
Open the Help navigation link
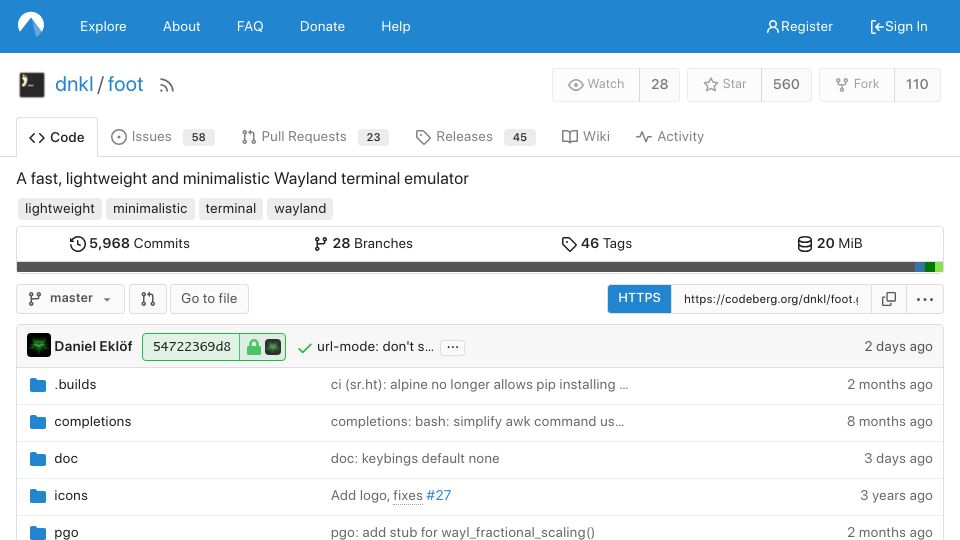pyautogui.click(x=396, y=26)
